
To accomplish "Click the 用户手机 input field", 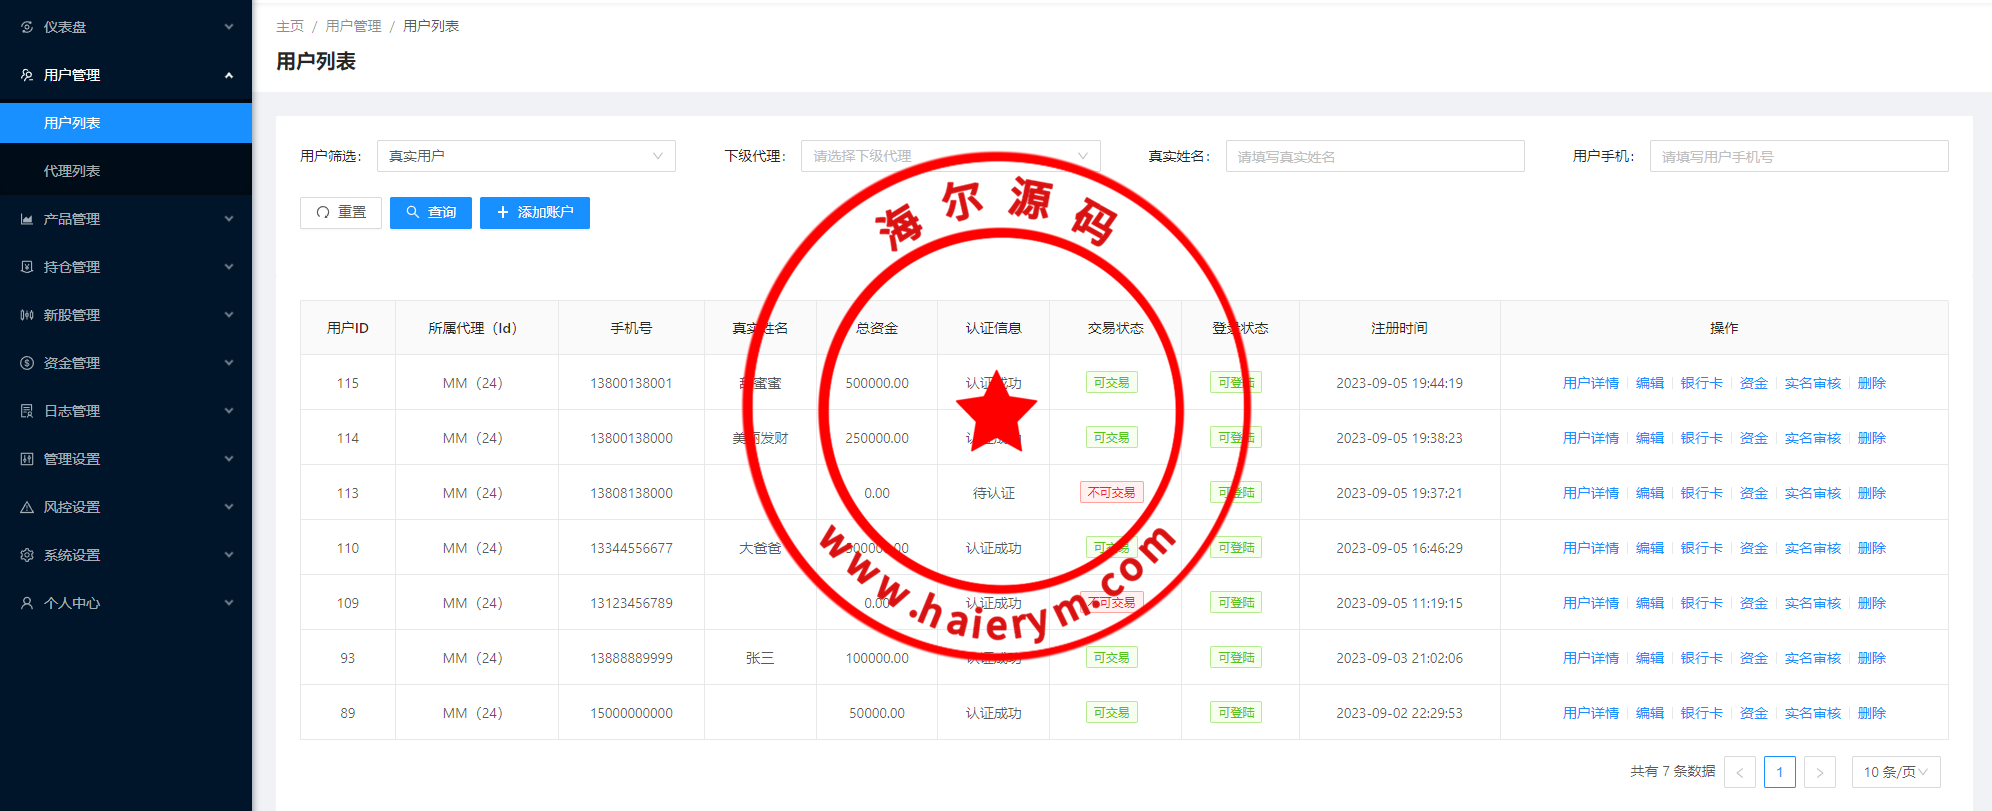I will pyautogui.click(x=1798, y=156).
